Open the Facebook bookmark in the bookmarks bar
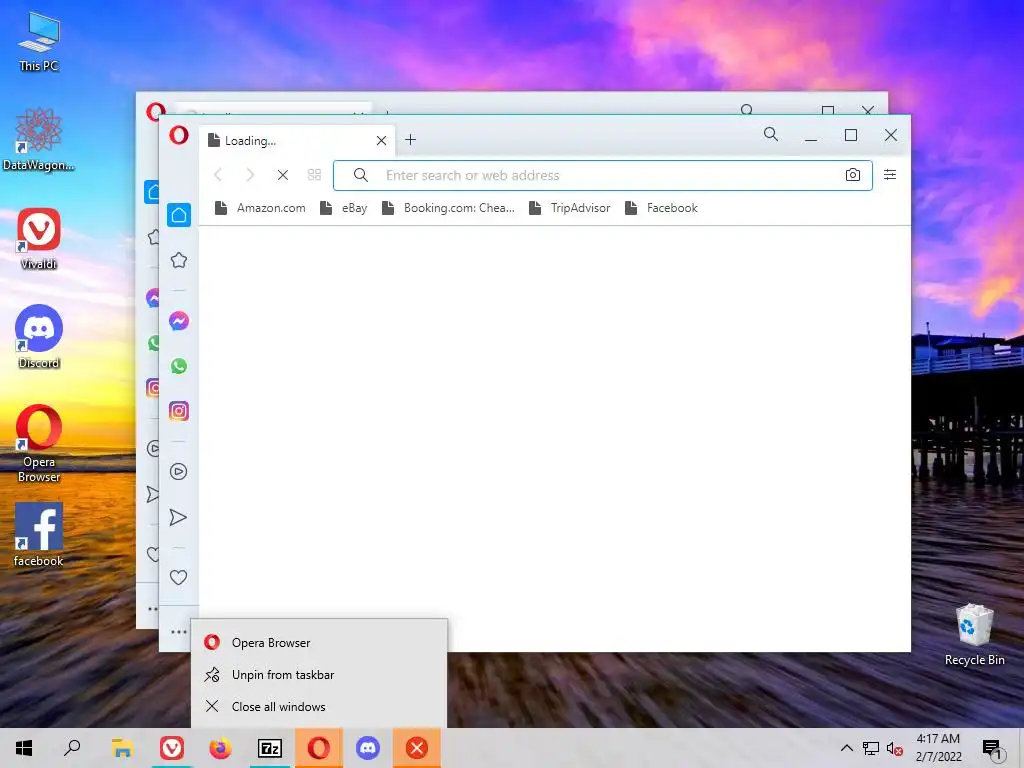The image size is (1024, 768). coord(662,208)
